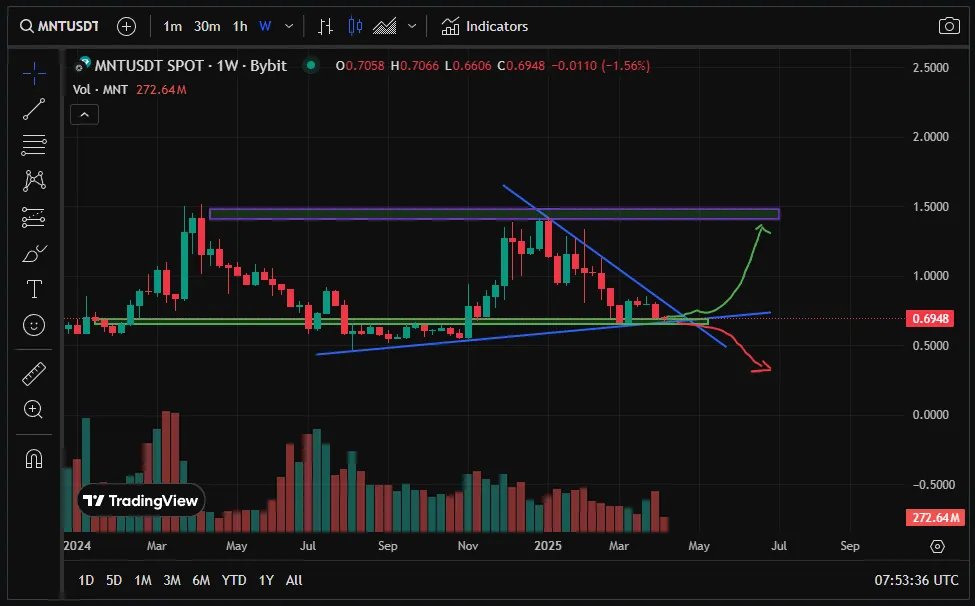The image size is (975, 606).
Task: Select the crosshair cursor tool
Action: click(x=34, y=73)
